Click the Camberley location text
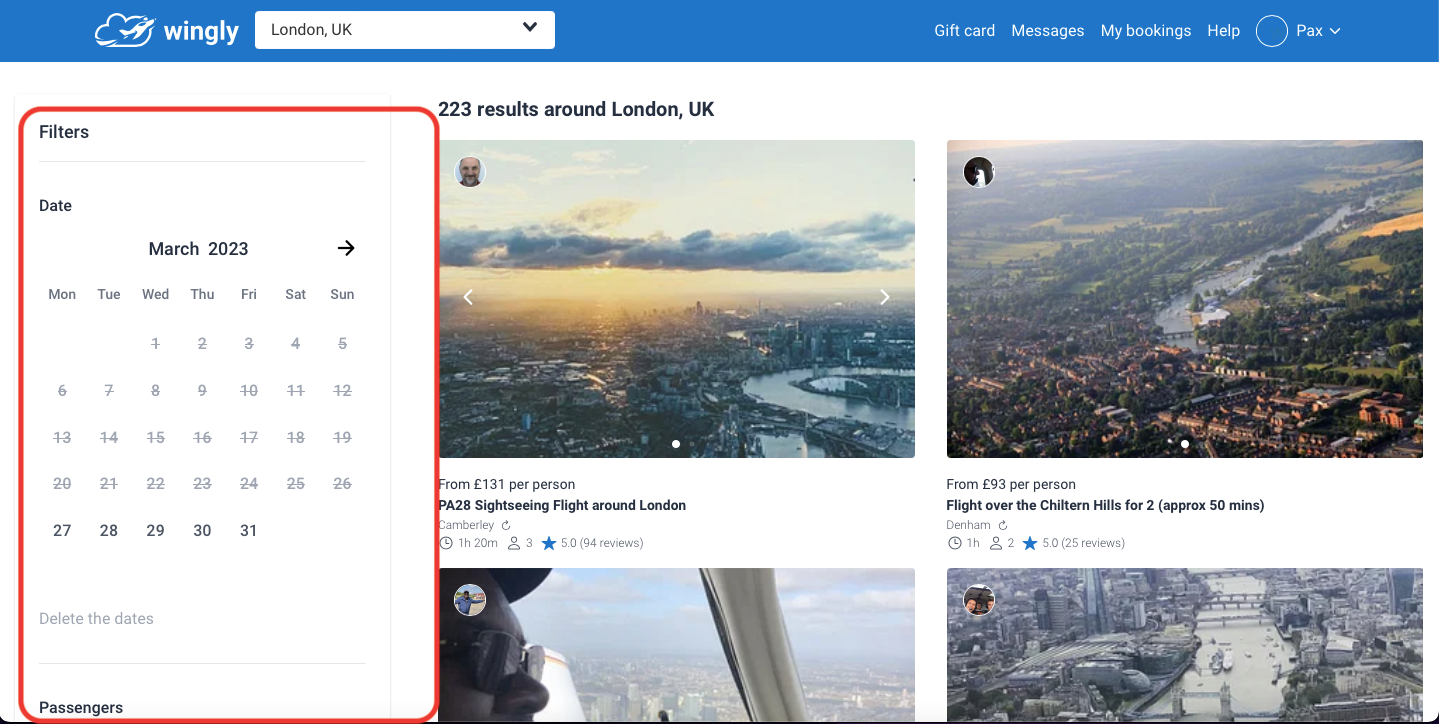Screen dimensions: 1439x724 click(466, 525)
